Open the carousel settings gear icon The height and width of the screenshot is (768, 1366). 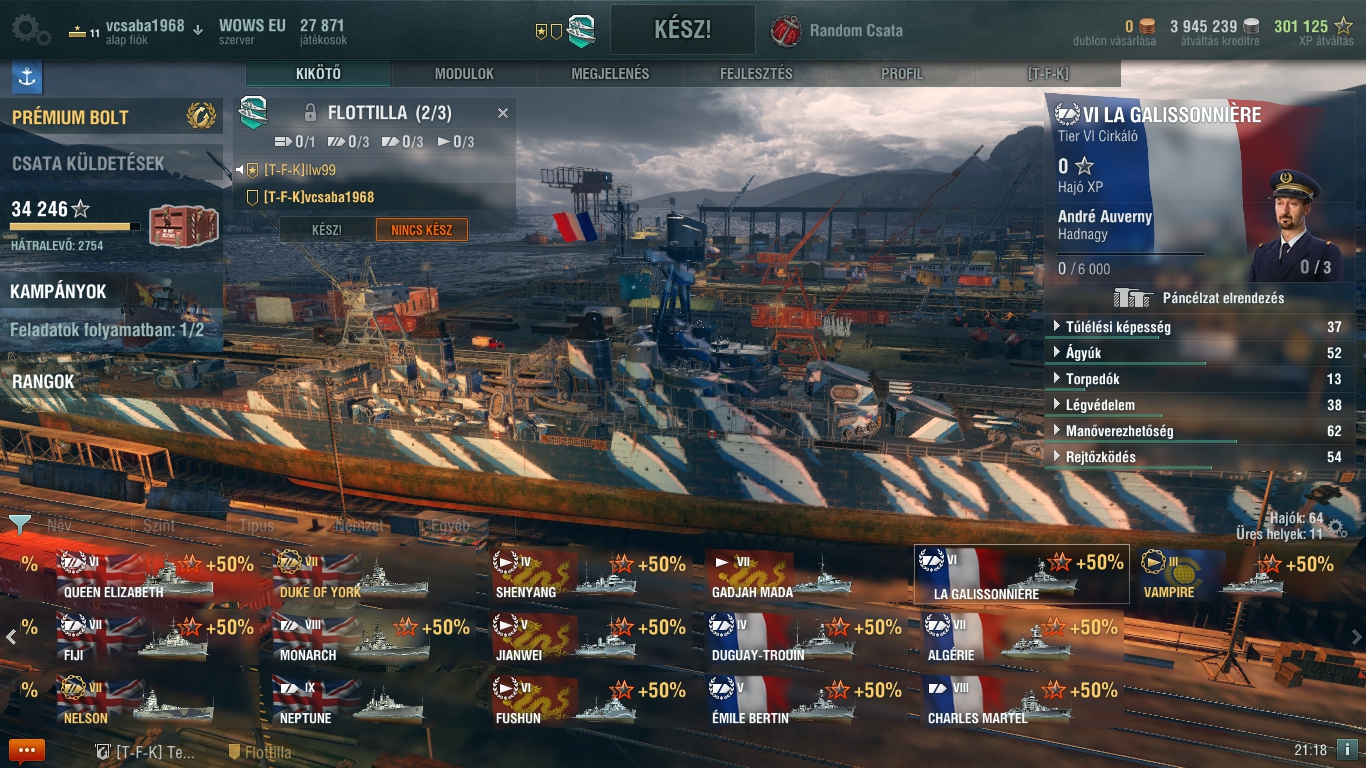(x=1337, y=530)
